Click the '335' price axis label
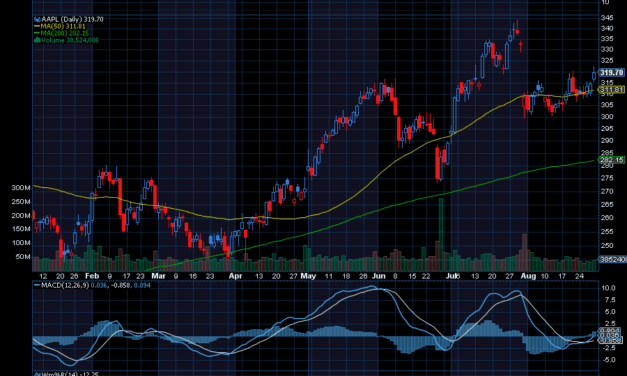627x376 pixels. (x=607, y=39)
